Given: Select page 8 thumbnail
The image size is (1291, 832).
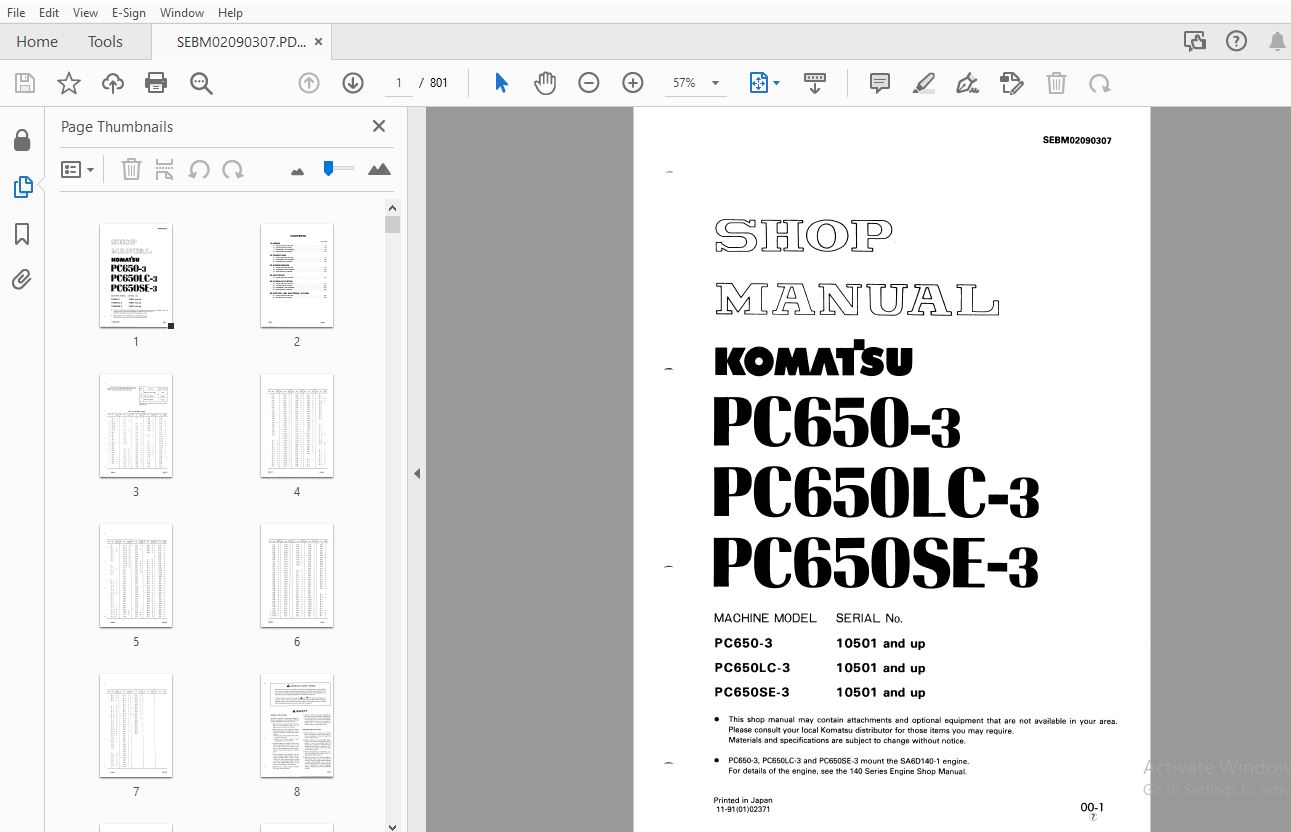Looking at the screenshot, I should pos(297,726).
